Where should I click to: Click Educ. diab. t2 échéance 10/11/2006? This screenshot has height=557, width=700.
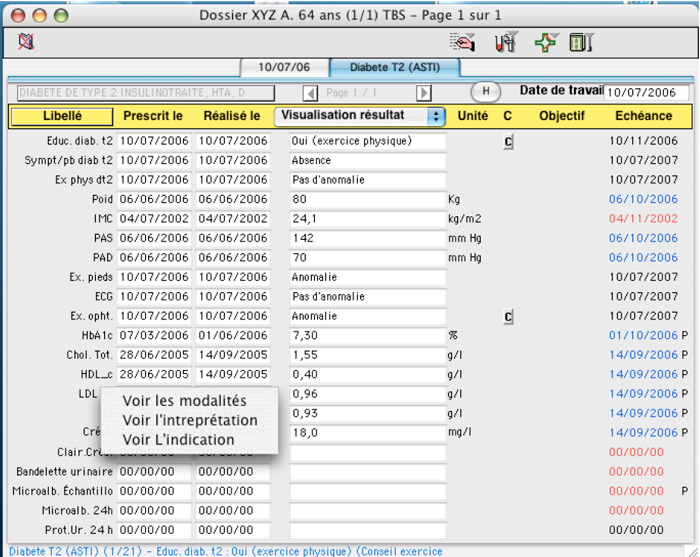click(643, 141)
